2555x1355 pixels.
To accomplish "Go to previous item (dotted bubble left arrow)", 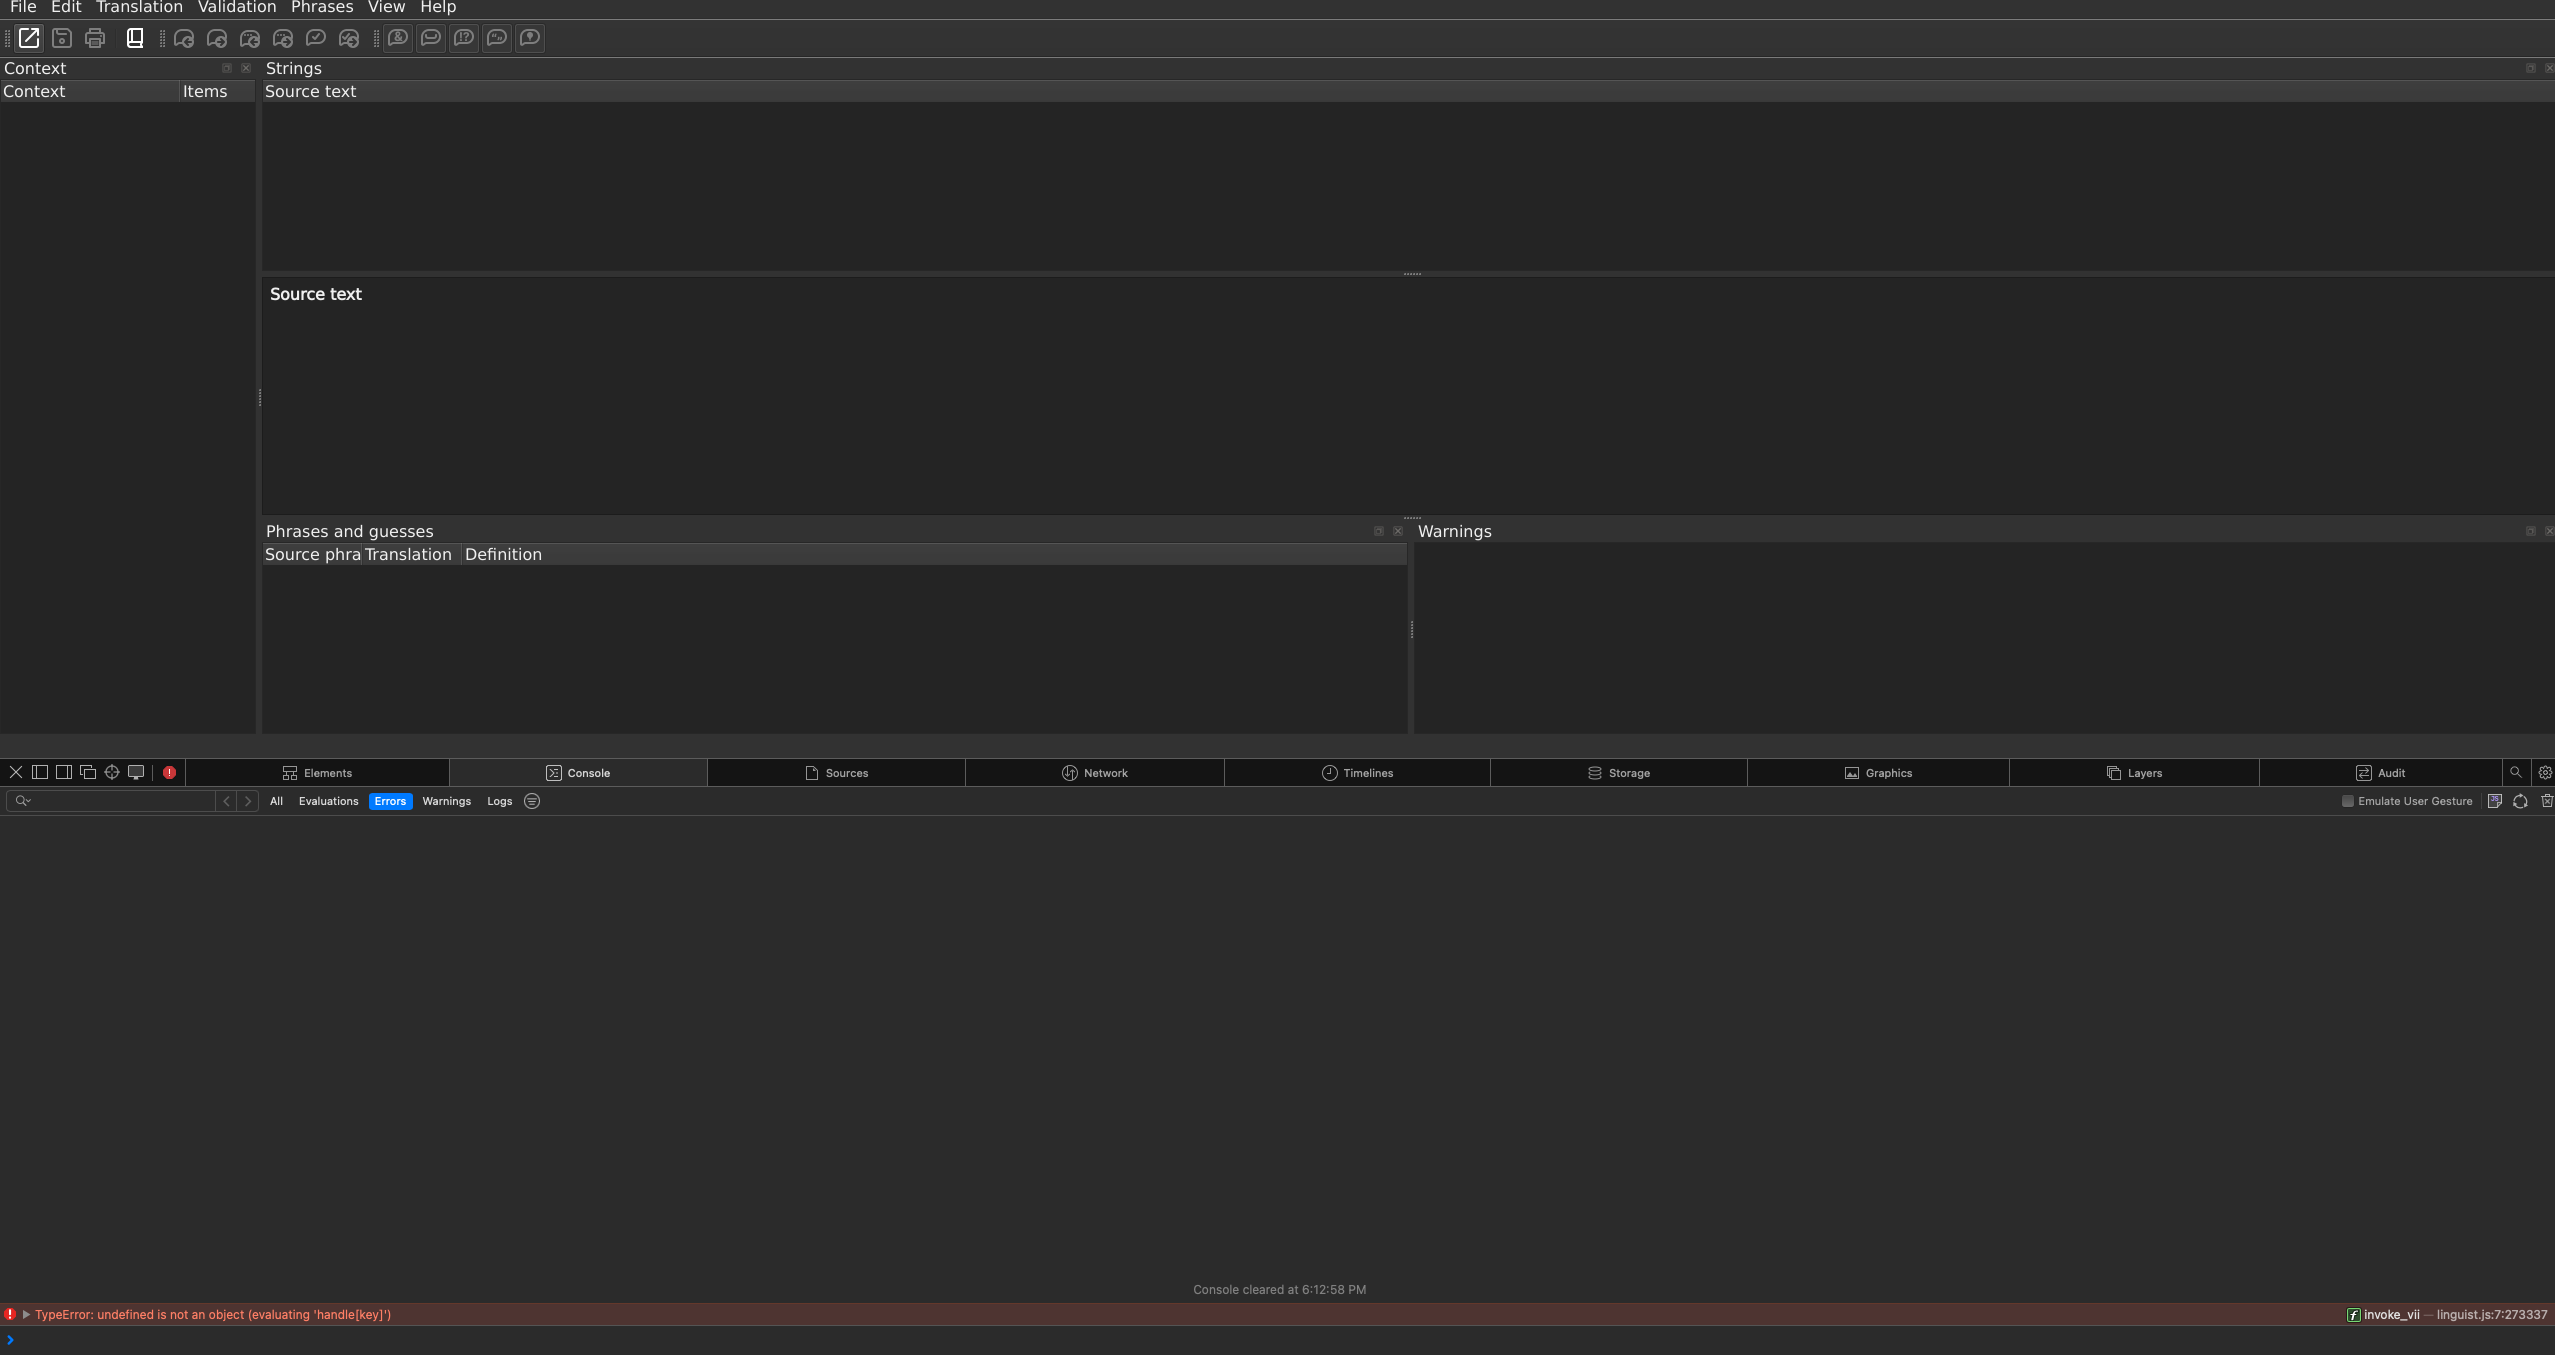I will (250, 38).
